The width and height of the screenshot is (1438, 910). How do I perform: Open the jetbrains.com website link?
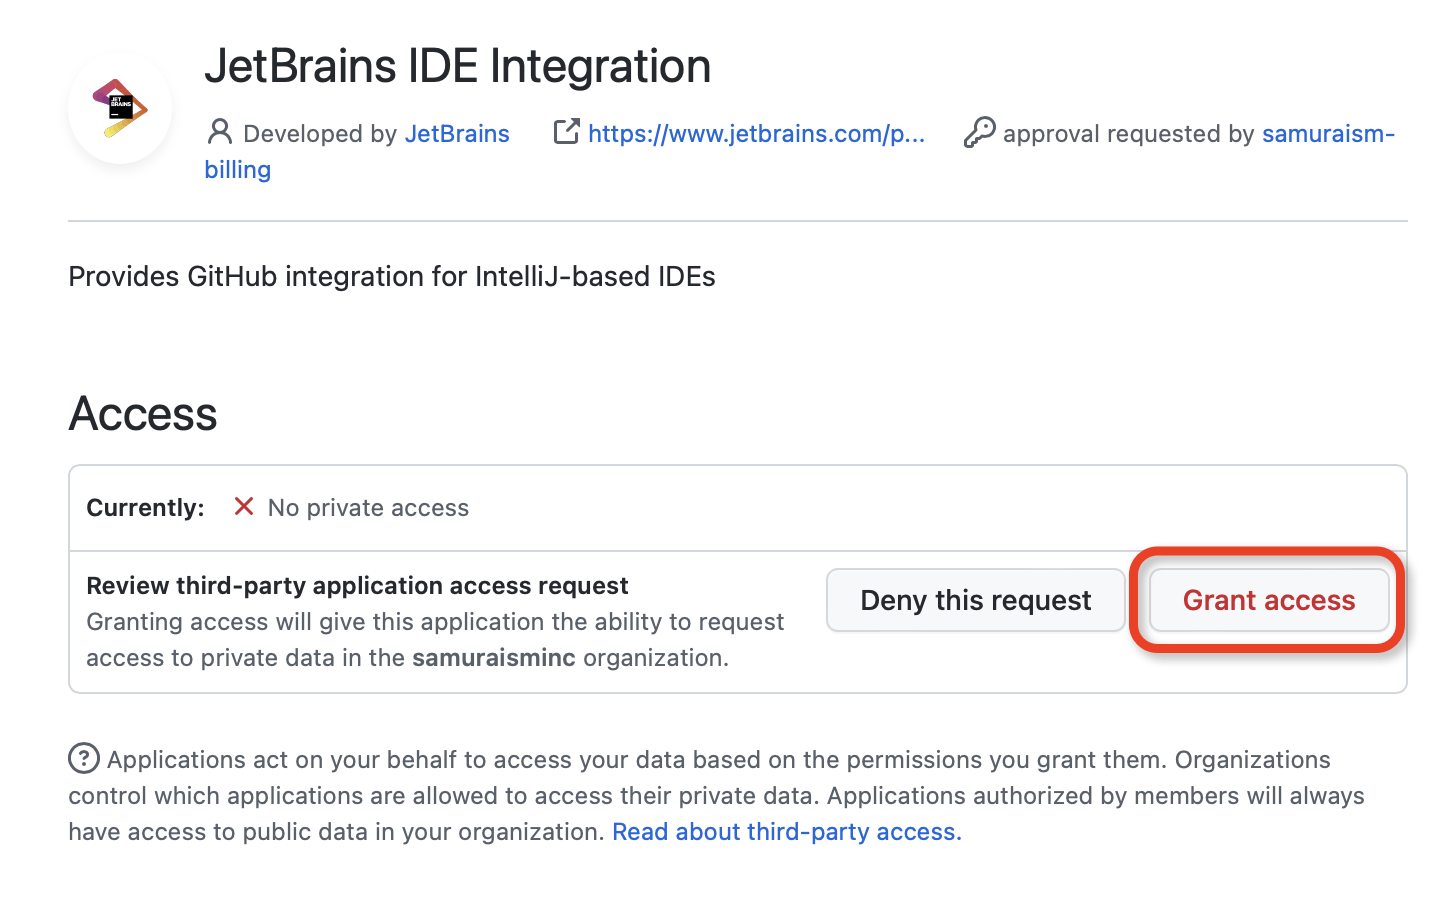pos(756,134)
